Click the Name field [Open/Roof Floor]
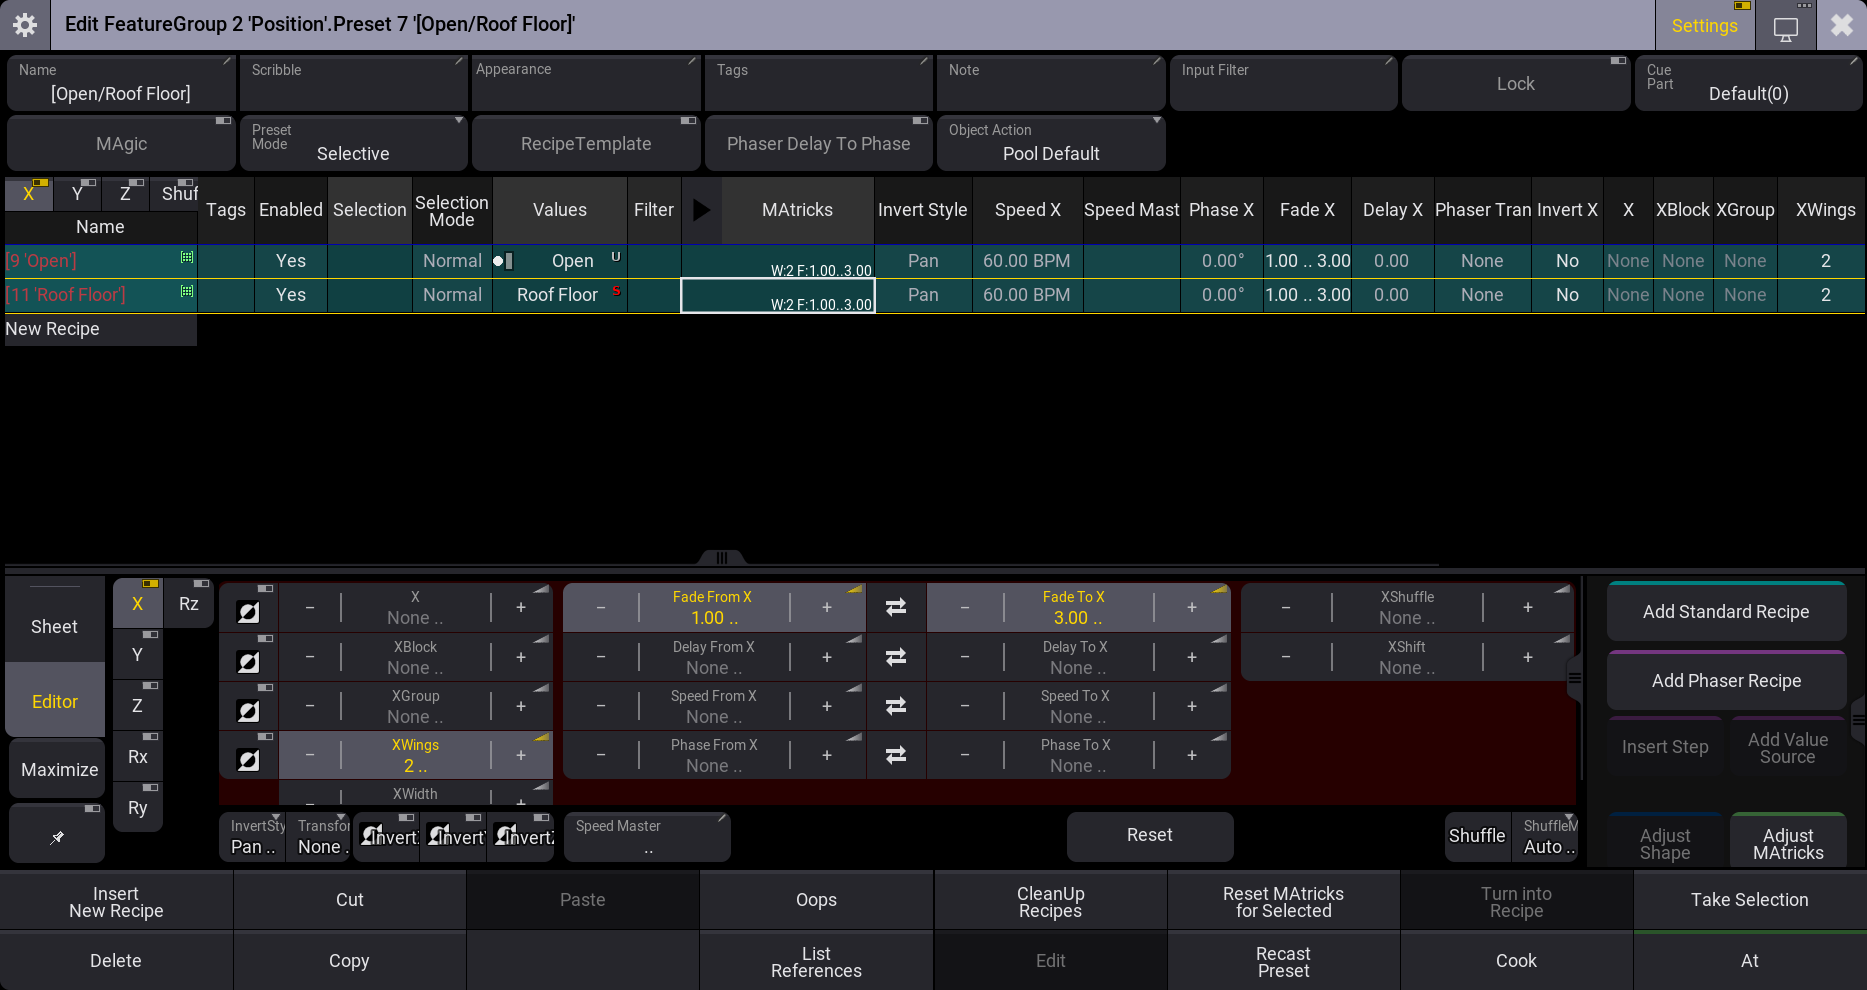The height and width of the screenshot is (990, 1867). tap(122, 84)
